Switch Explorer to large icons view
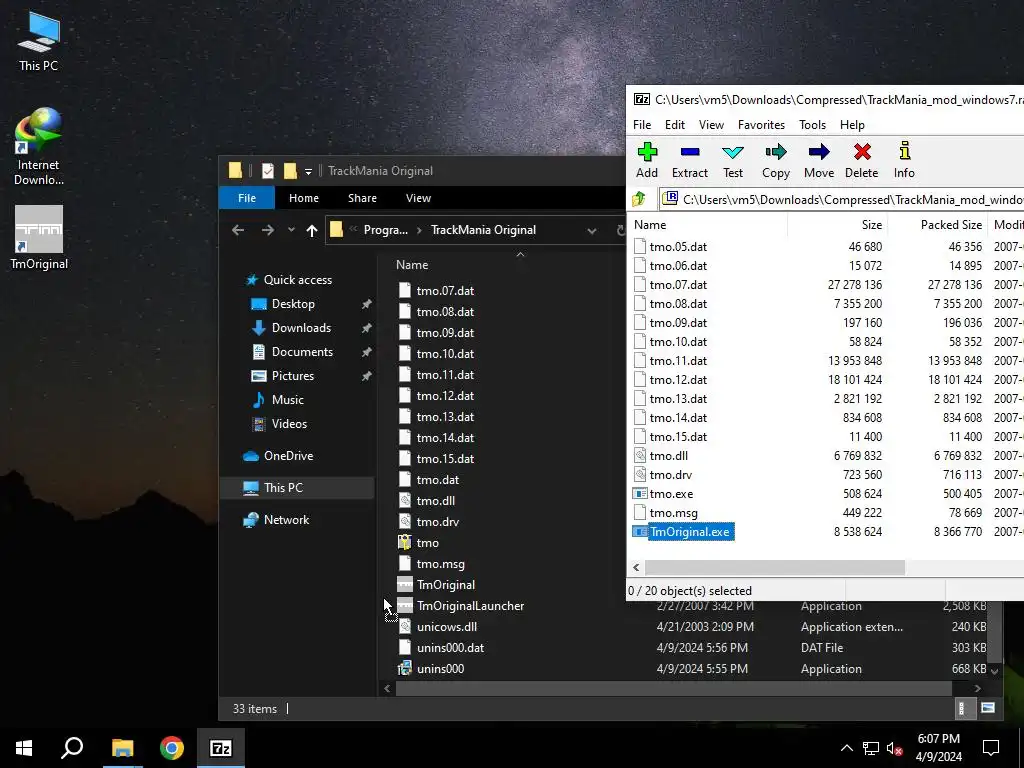 coord(988,709)
